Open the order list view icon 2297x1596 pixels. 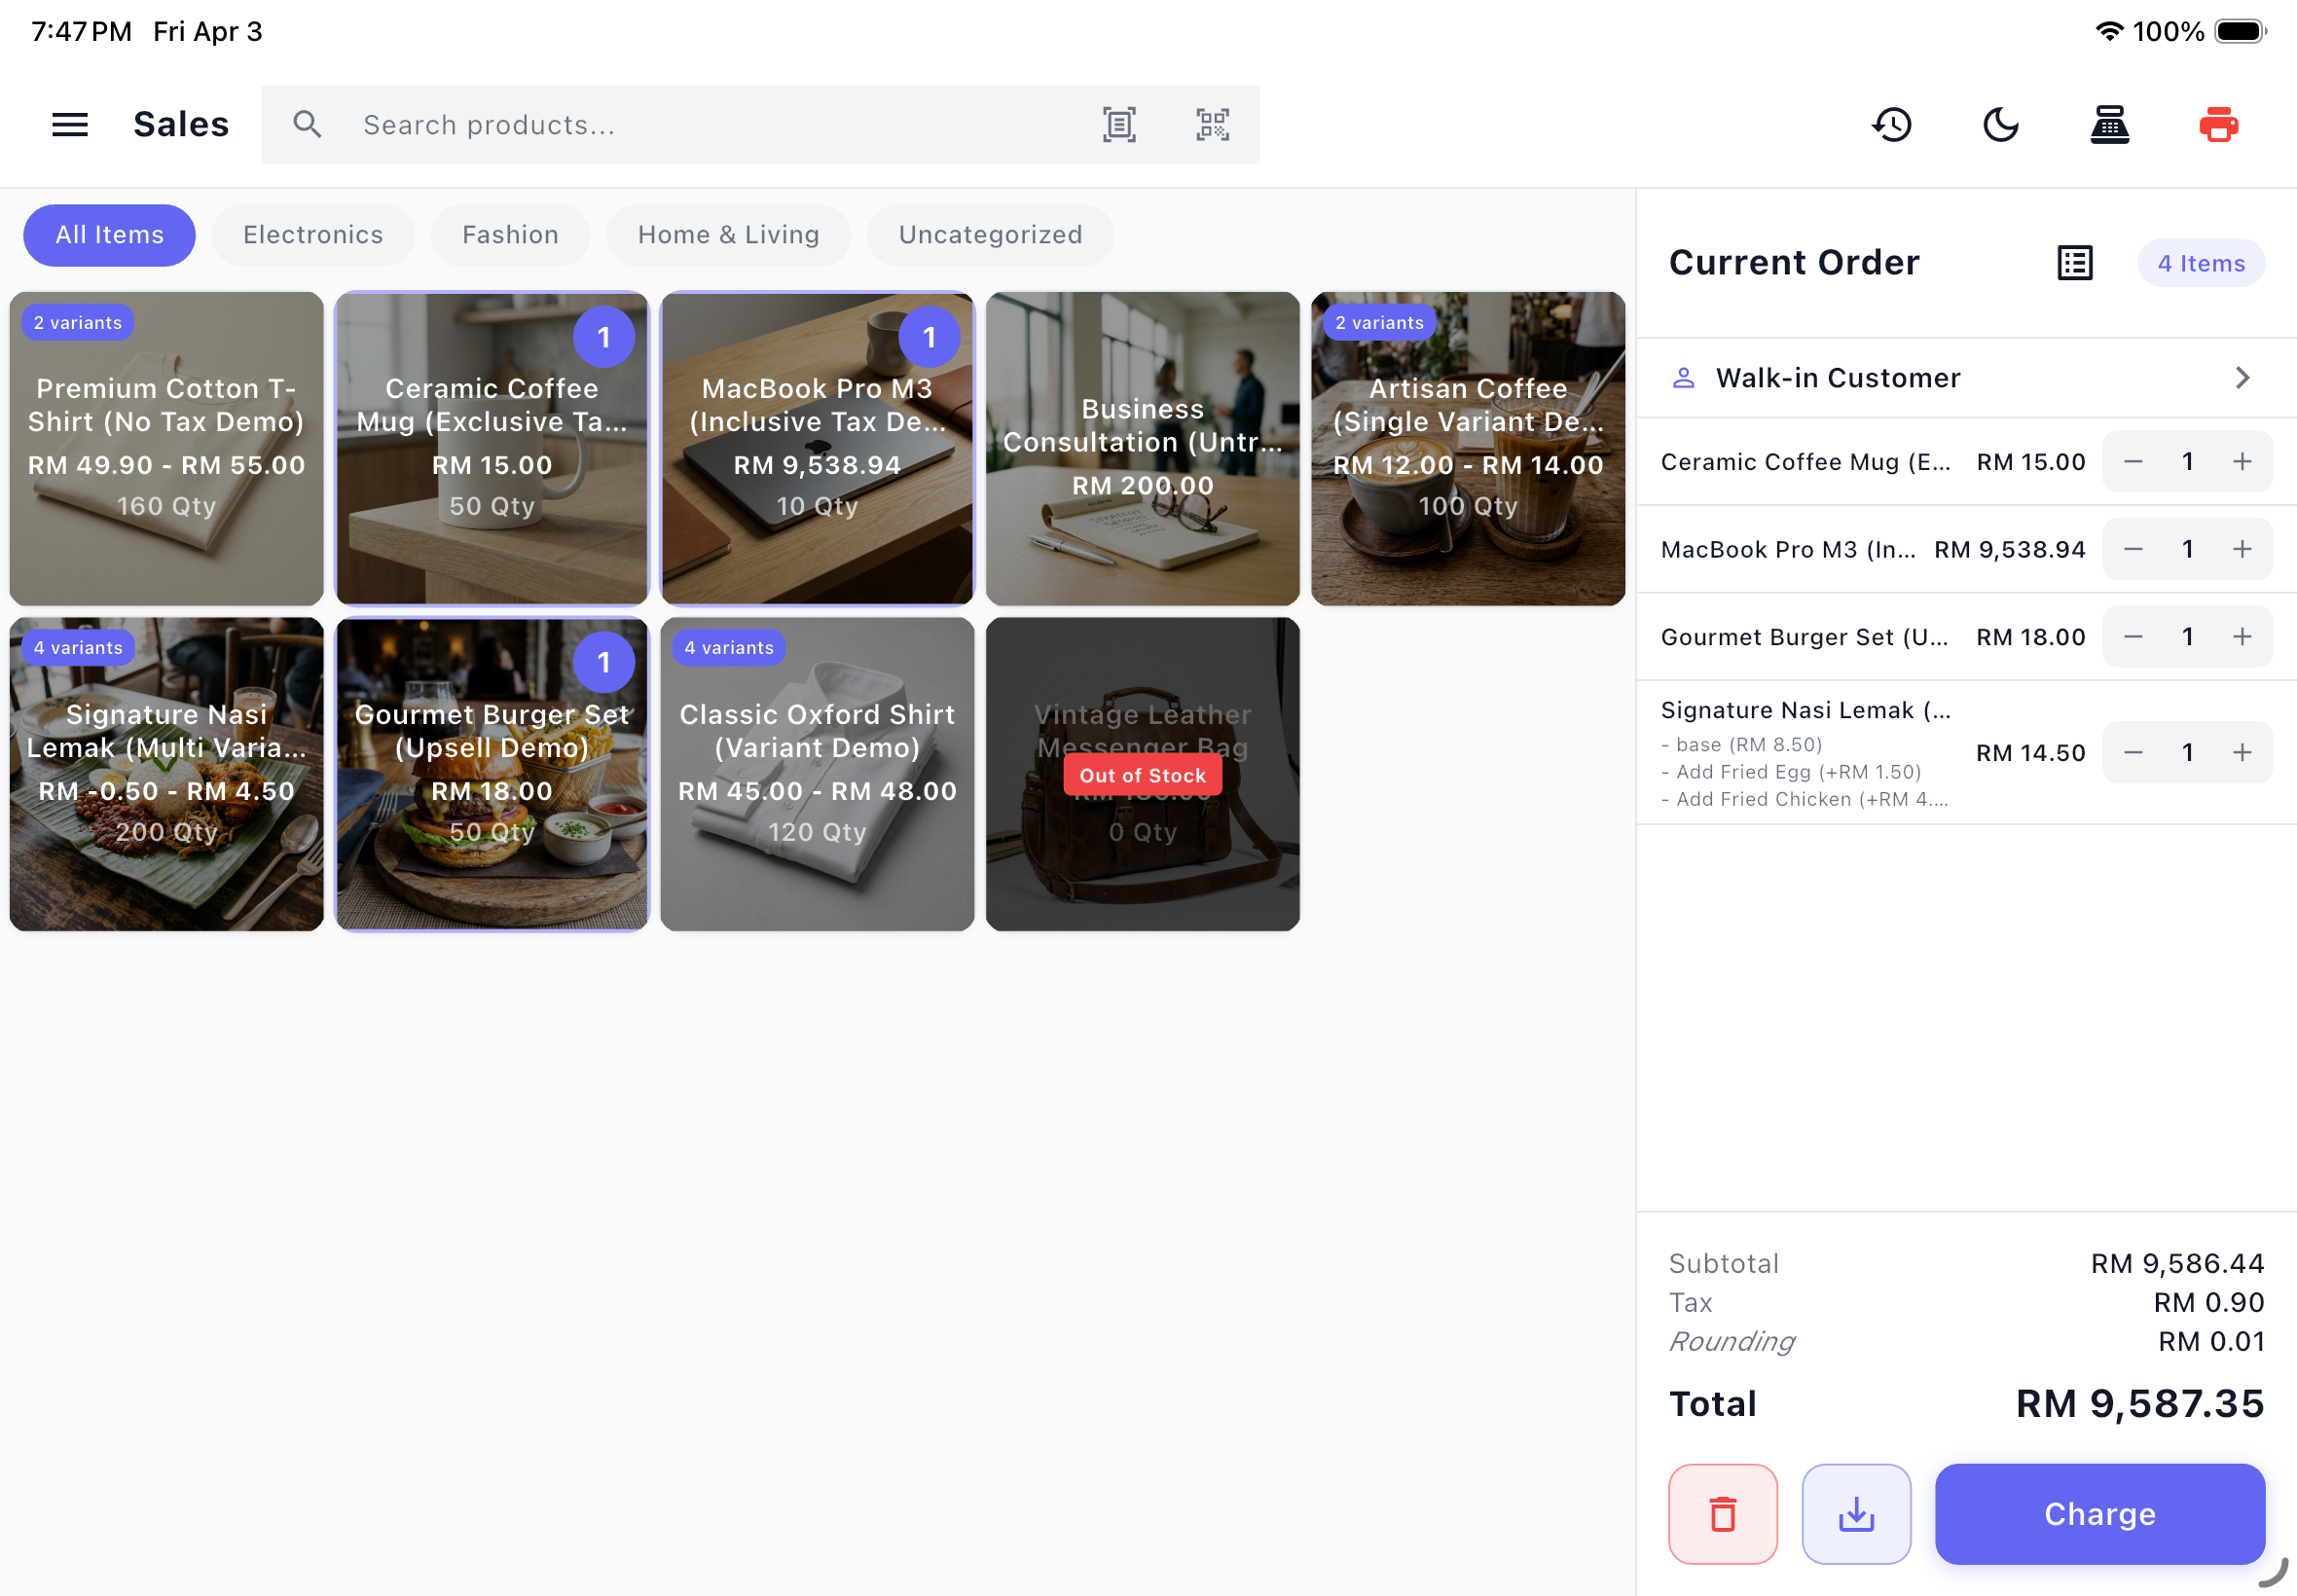point(2074,263)
